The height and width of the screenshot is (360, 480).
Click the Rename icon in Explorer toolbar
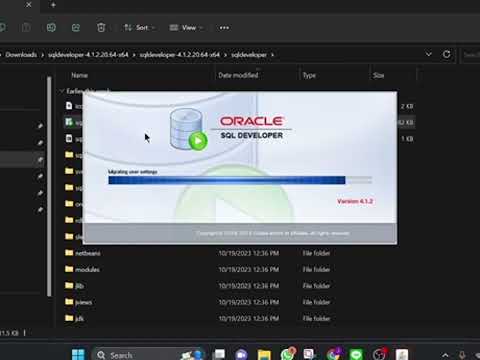click(51, 28)
